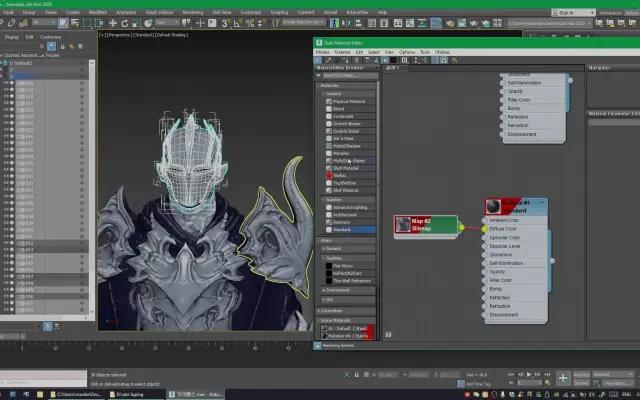Open the Rendering menu
The image size is (640, 400).
click(193, 13)
